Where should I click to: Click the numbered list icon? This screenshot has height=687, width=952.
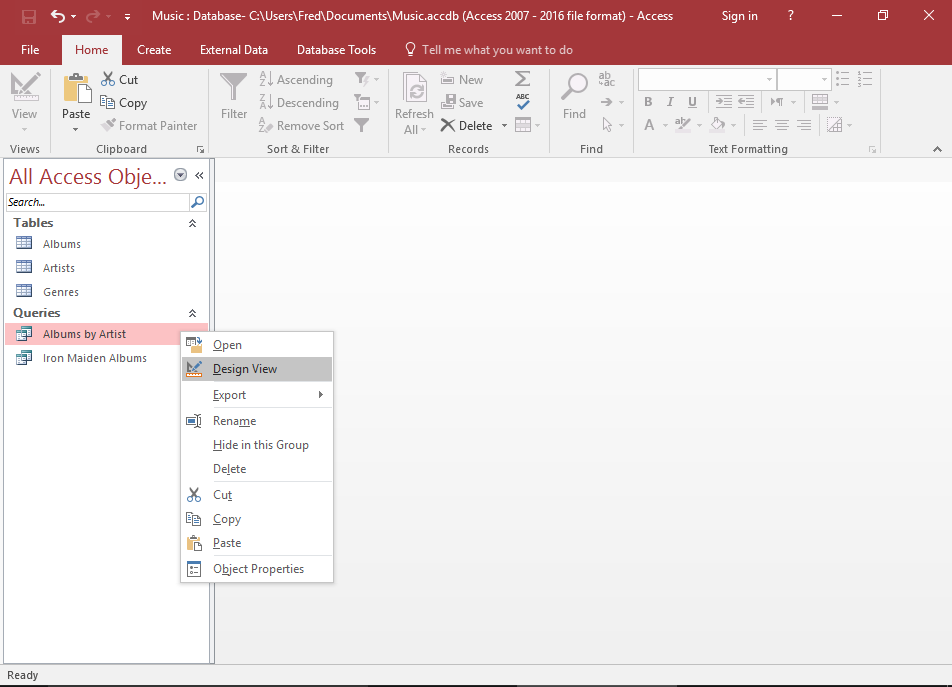[865, 79]
